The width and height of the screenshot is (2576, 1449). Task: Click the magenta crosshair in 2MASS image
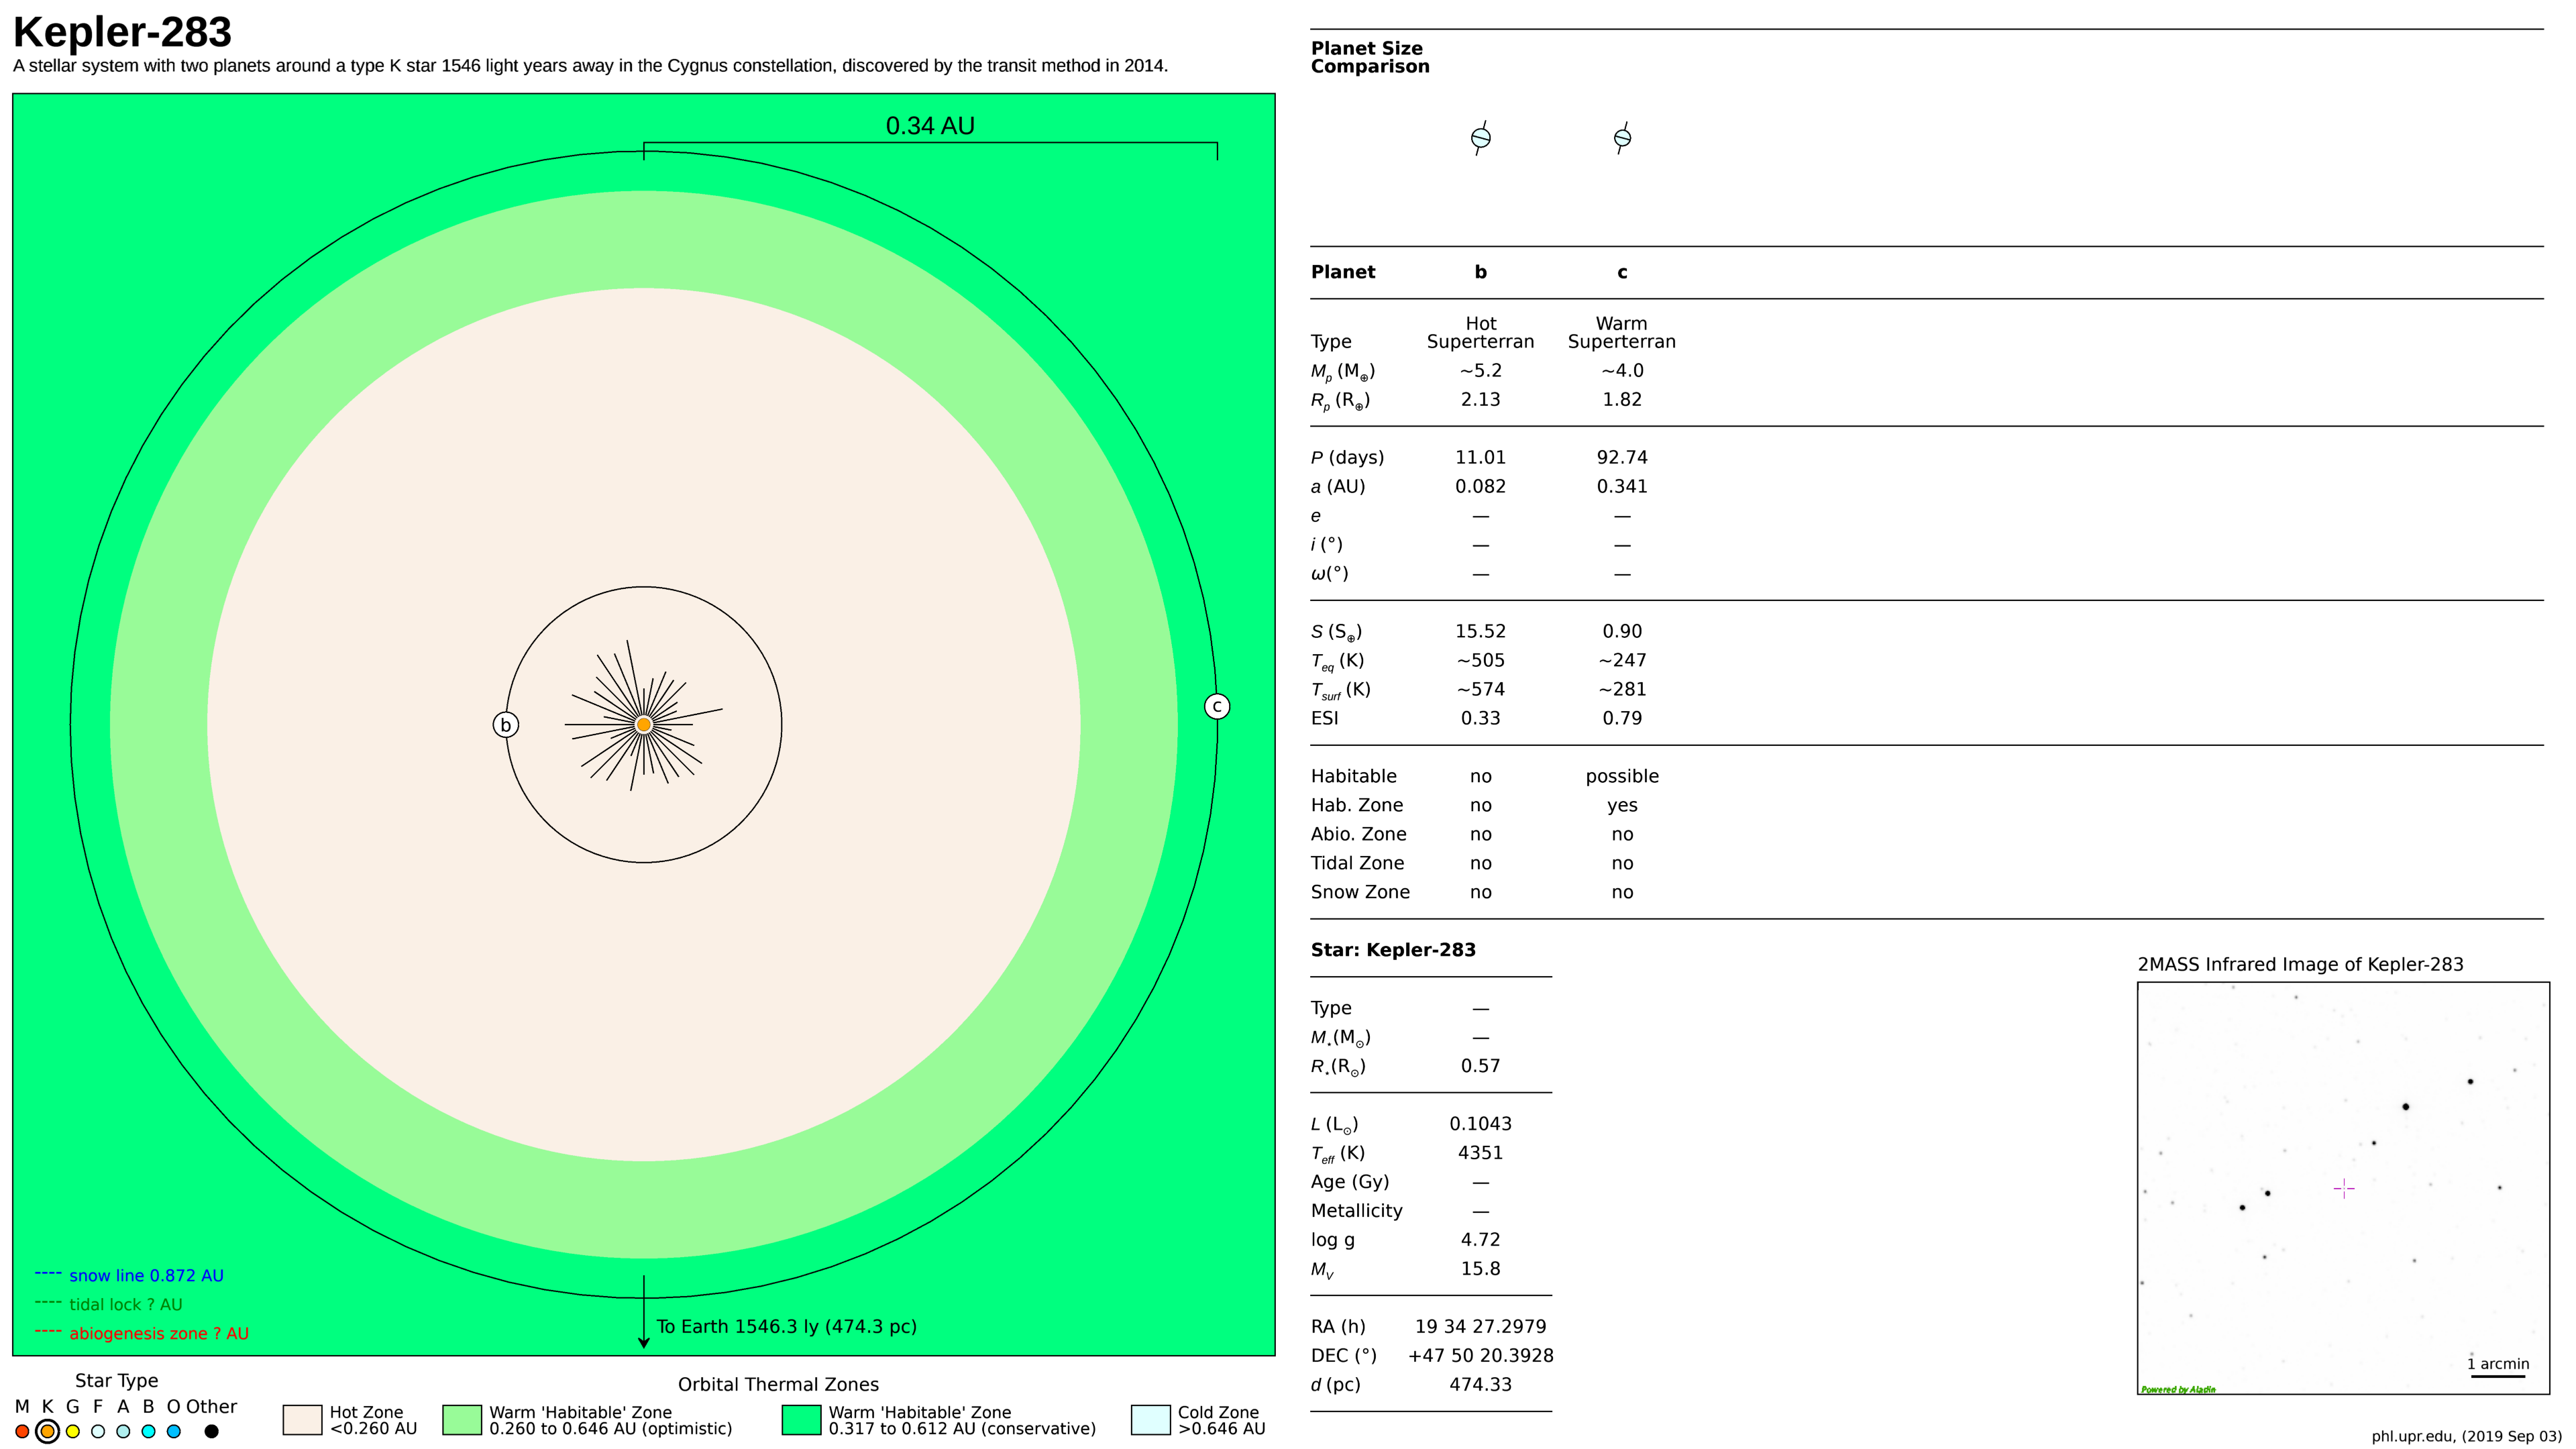coord(2344,1189)
